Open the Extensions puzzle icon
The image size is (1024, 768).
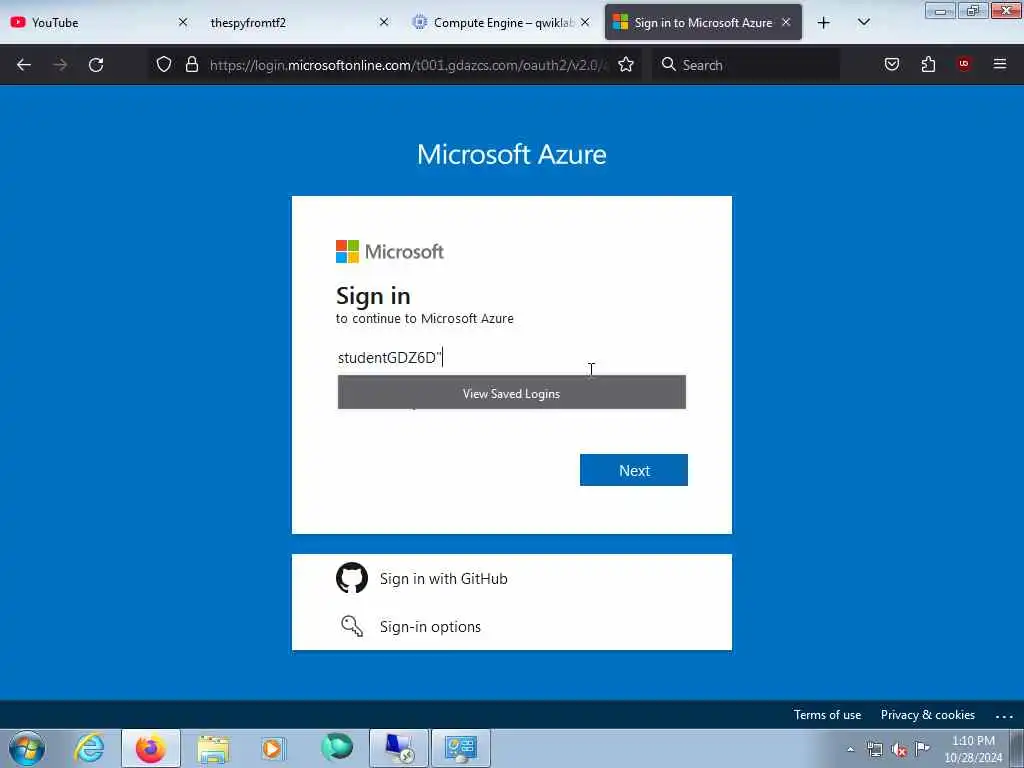coord(928,64)
